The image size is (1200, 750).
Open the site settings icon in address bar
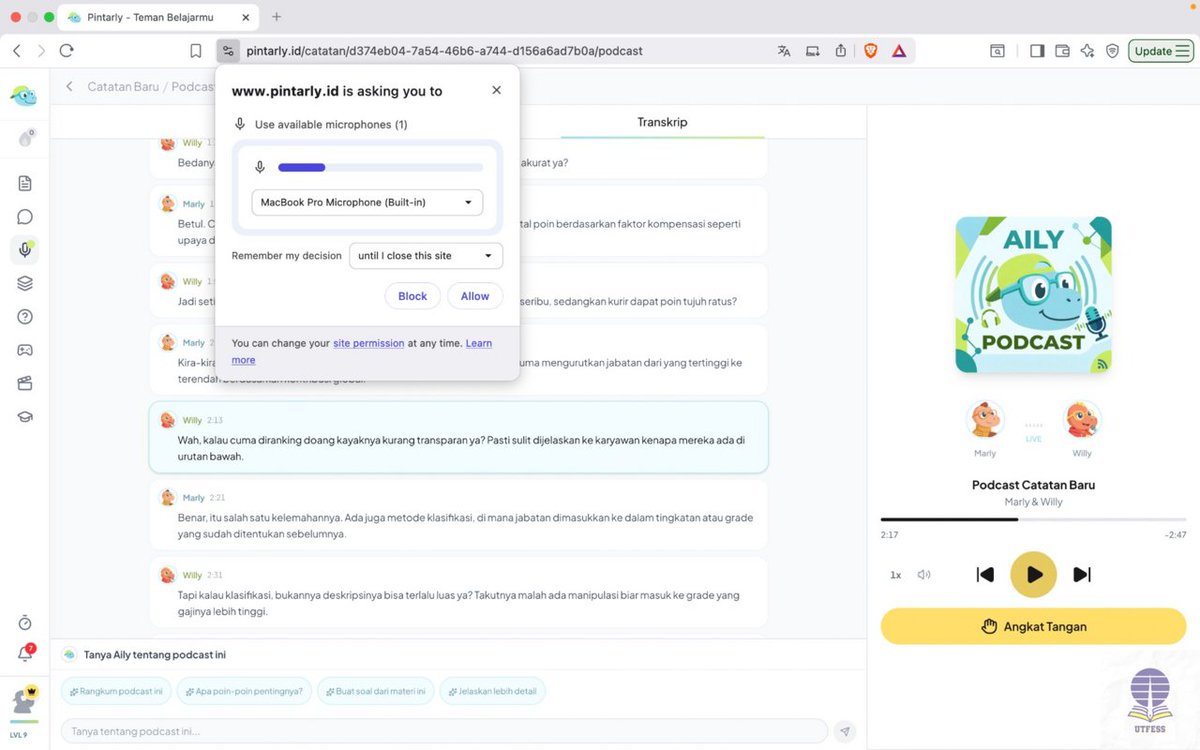click(228, 50)
